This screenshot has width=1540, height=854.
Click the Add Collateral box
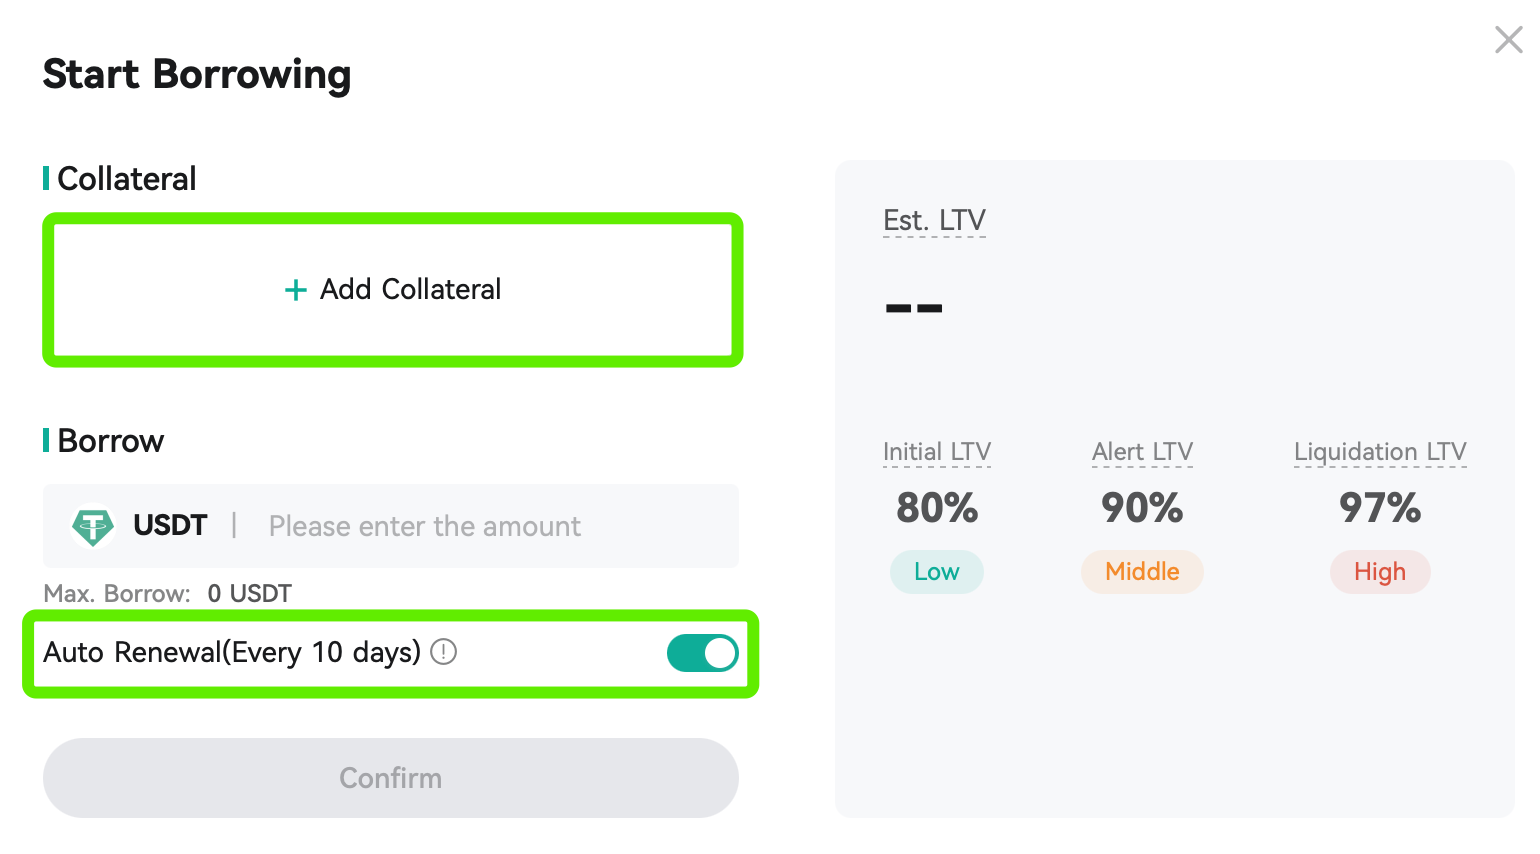[393, 290]
